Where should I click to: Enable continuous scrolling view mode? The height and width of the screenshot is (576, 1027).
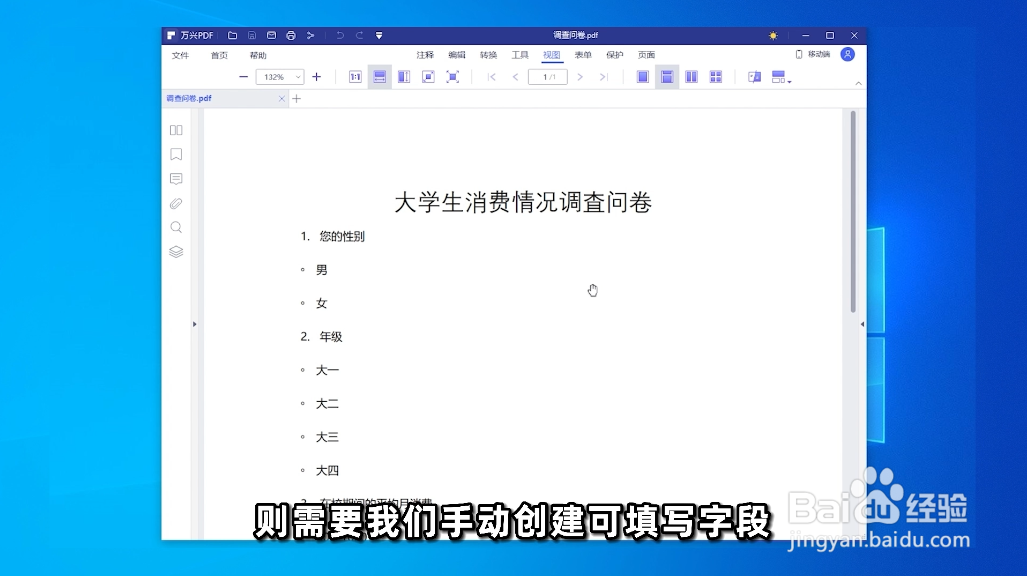point(667,76)
